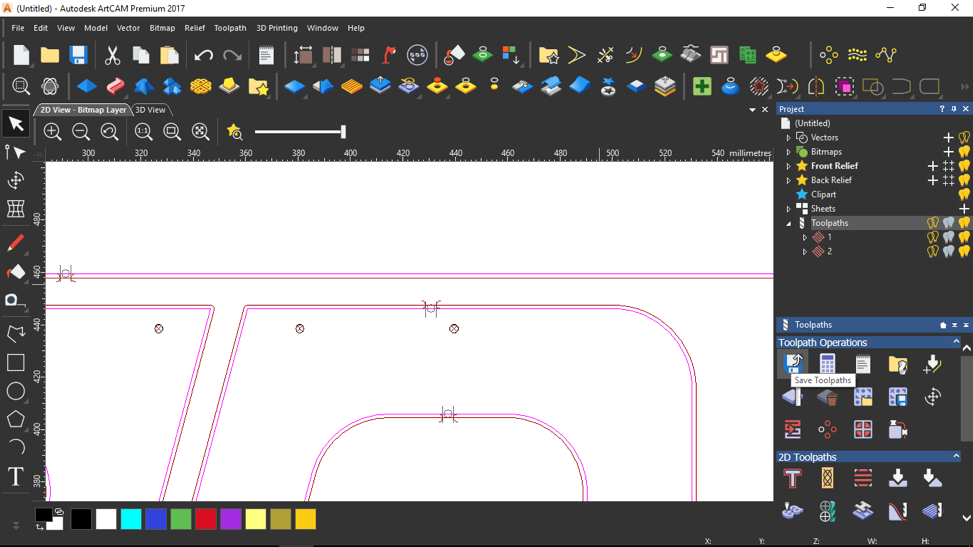The width and height of the screenshot is (973, 547).
Task: Open the File menu
Action: point(18,28)
